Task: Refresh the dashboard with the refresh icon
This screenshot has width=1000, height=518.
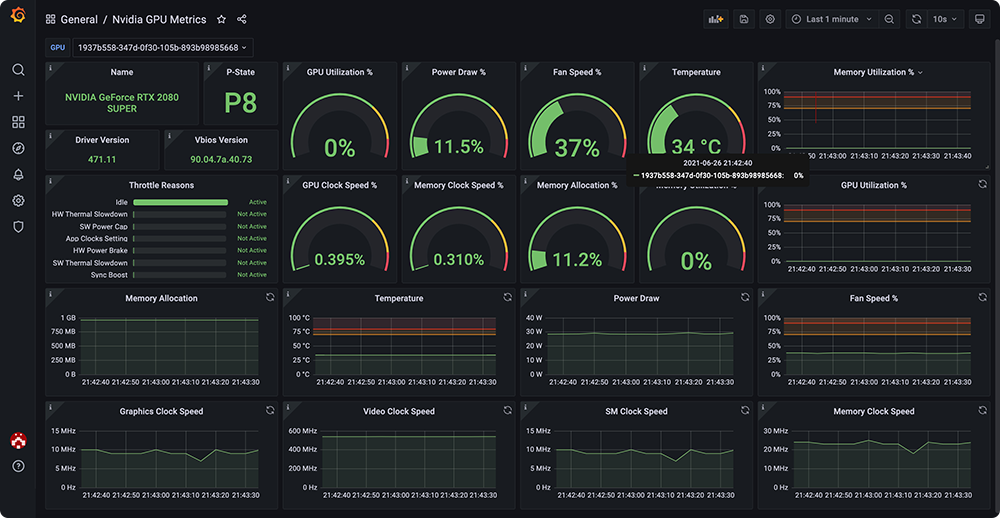Action: tap(916, 19)
